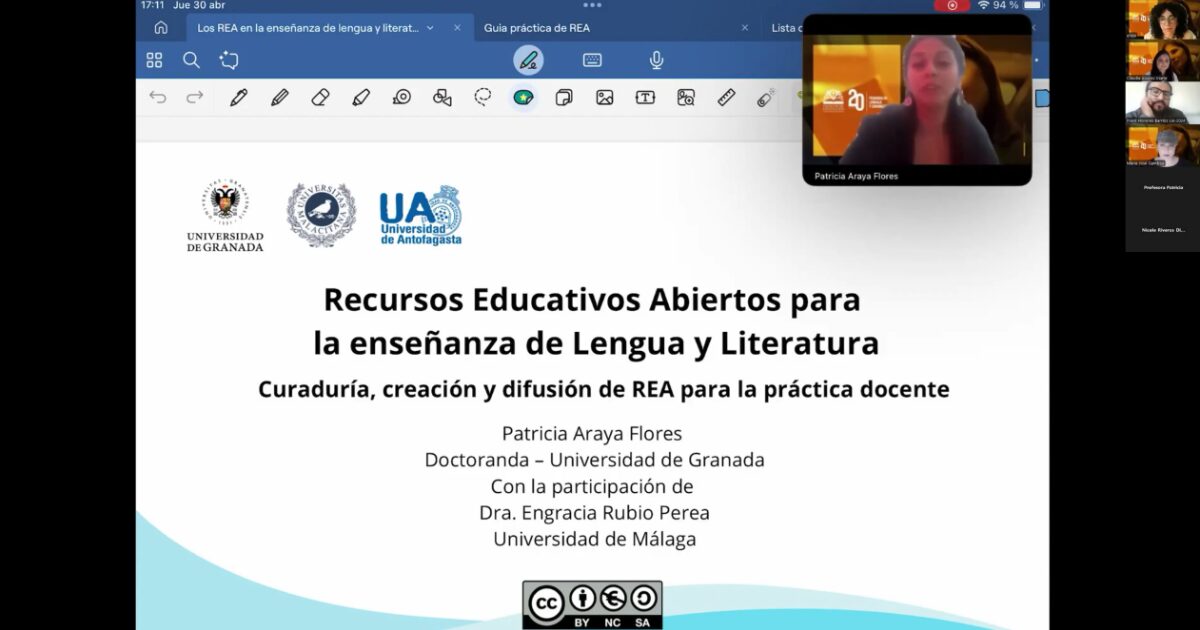The height and width of the screenshot is (630, 1200).
Task: Toggle microphone audio recording
Action: tap(656, 60)
